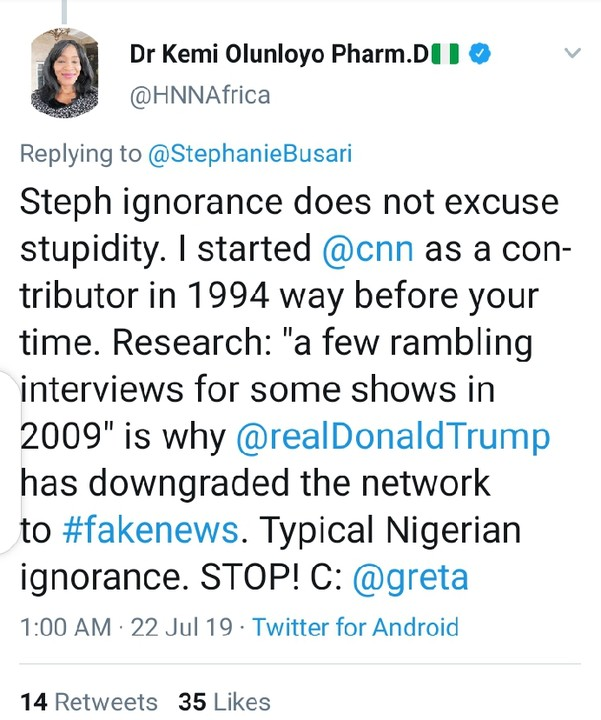
Task: Click the 1:00 AM · 22 Jul 19 timestamp
Action: coord(125,627)
